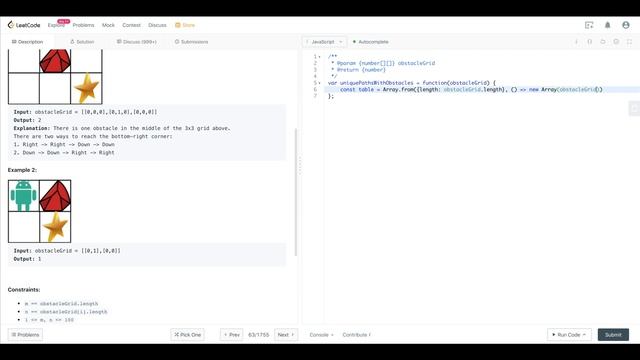This screenshot has width=640, height=360.
Task: Click the side feedback tab on the editor
Action: [634, 109]
